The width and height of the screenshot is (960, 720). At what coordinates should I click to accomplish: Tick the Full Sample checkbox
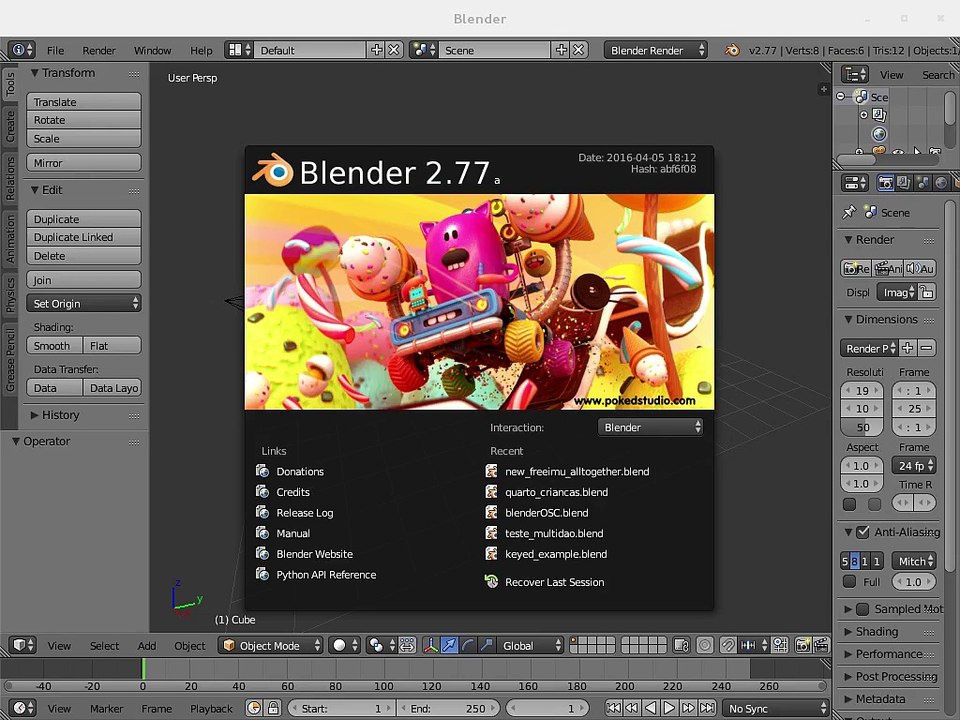click(849, 581)
